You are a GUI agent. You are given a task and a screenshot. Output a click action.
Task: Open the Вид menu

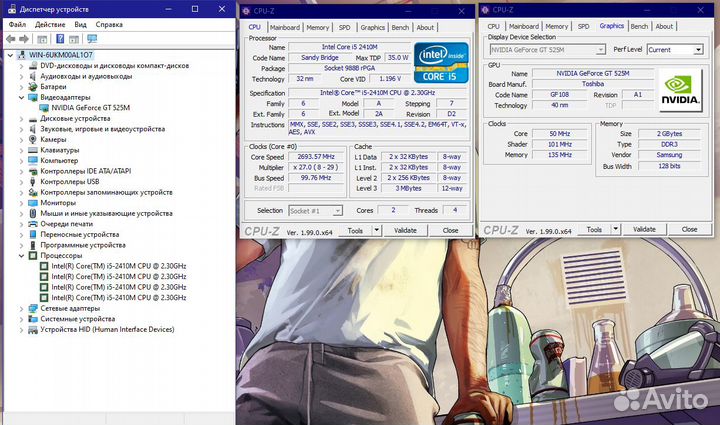pyautogui.click(x=80, y=24)
